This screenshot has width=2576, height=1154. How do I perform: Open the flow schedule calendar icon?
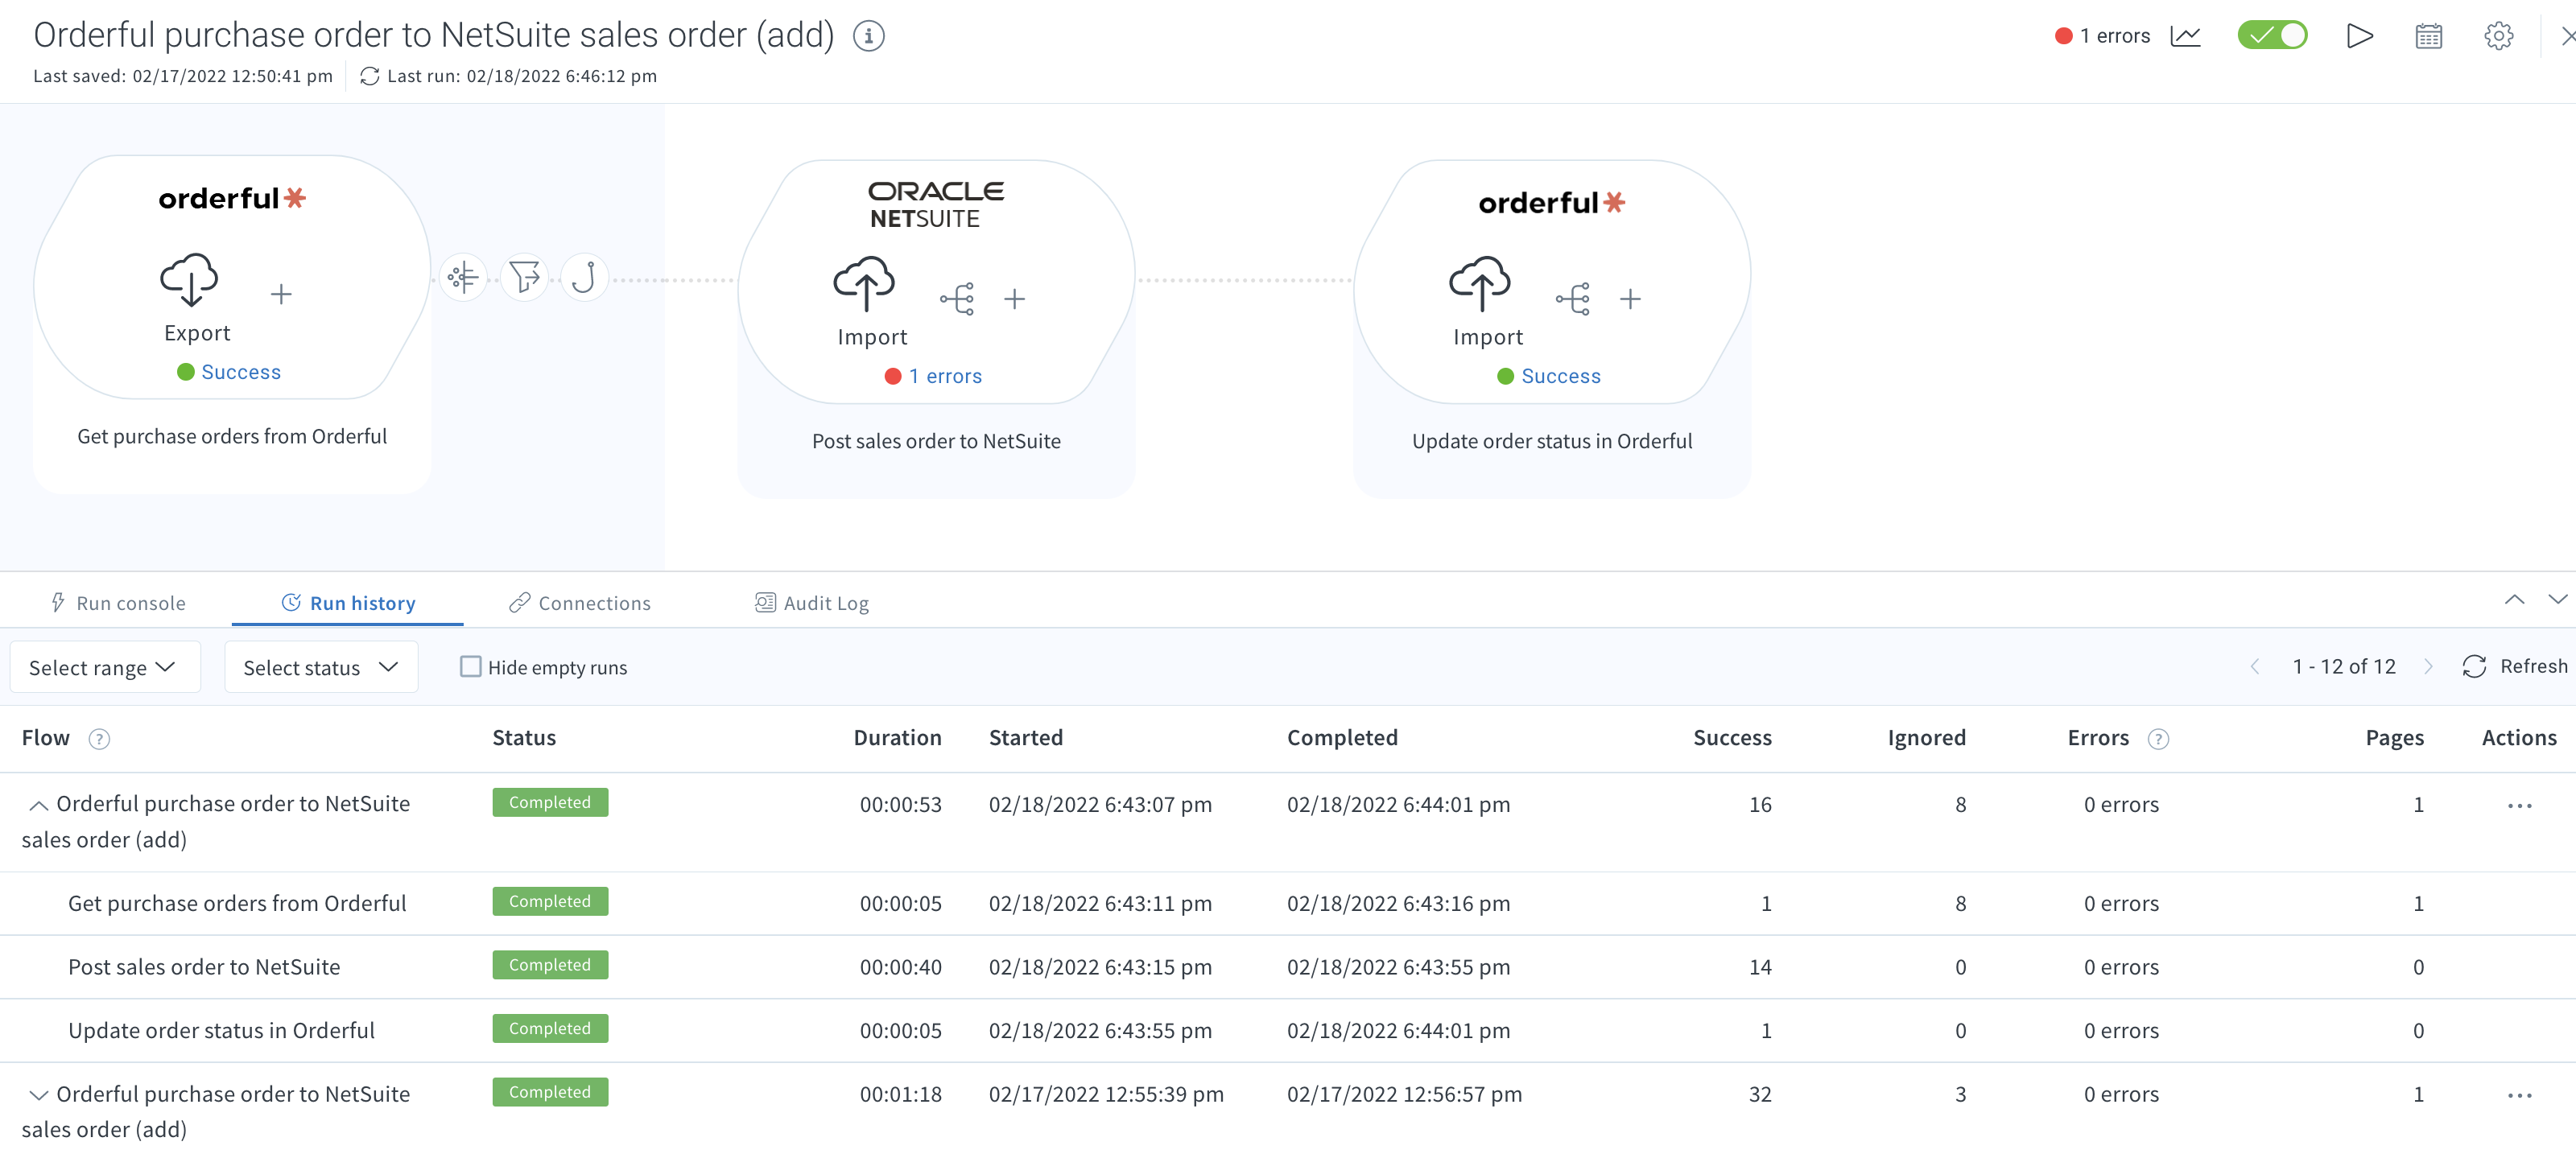click(x=2428, y=36)
